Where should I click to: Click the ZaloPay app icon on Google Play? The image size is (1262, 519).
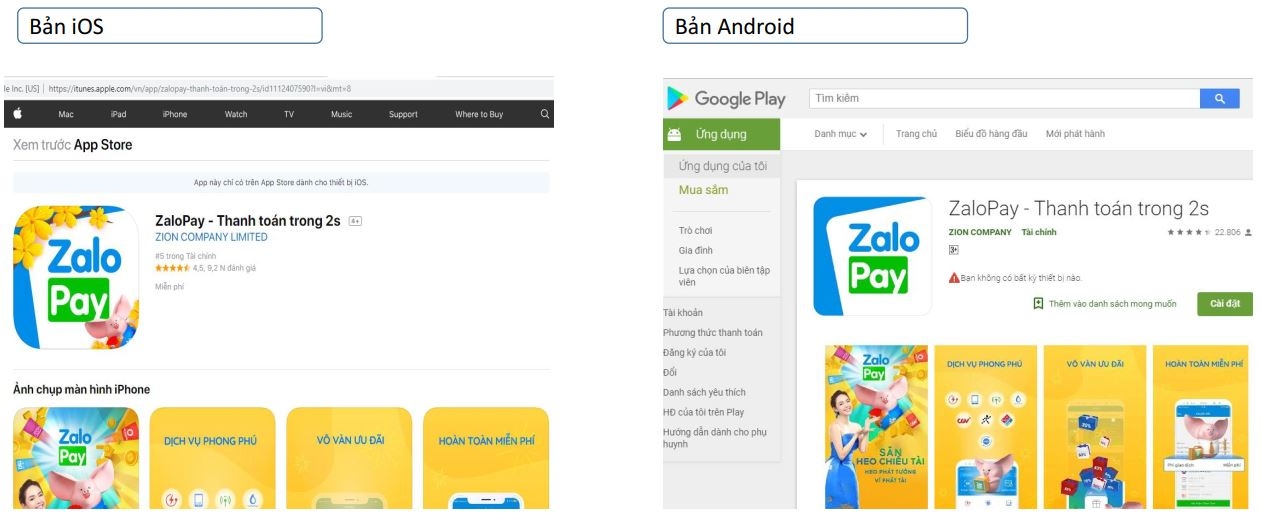tap(872, 256)
